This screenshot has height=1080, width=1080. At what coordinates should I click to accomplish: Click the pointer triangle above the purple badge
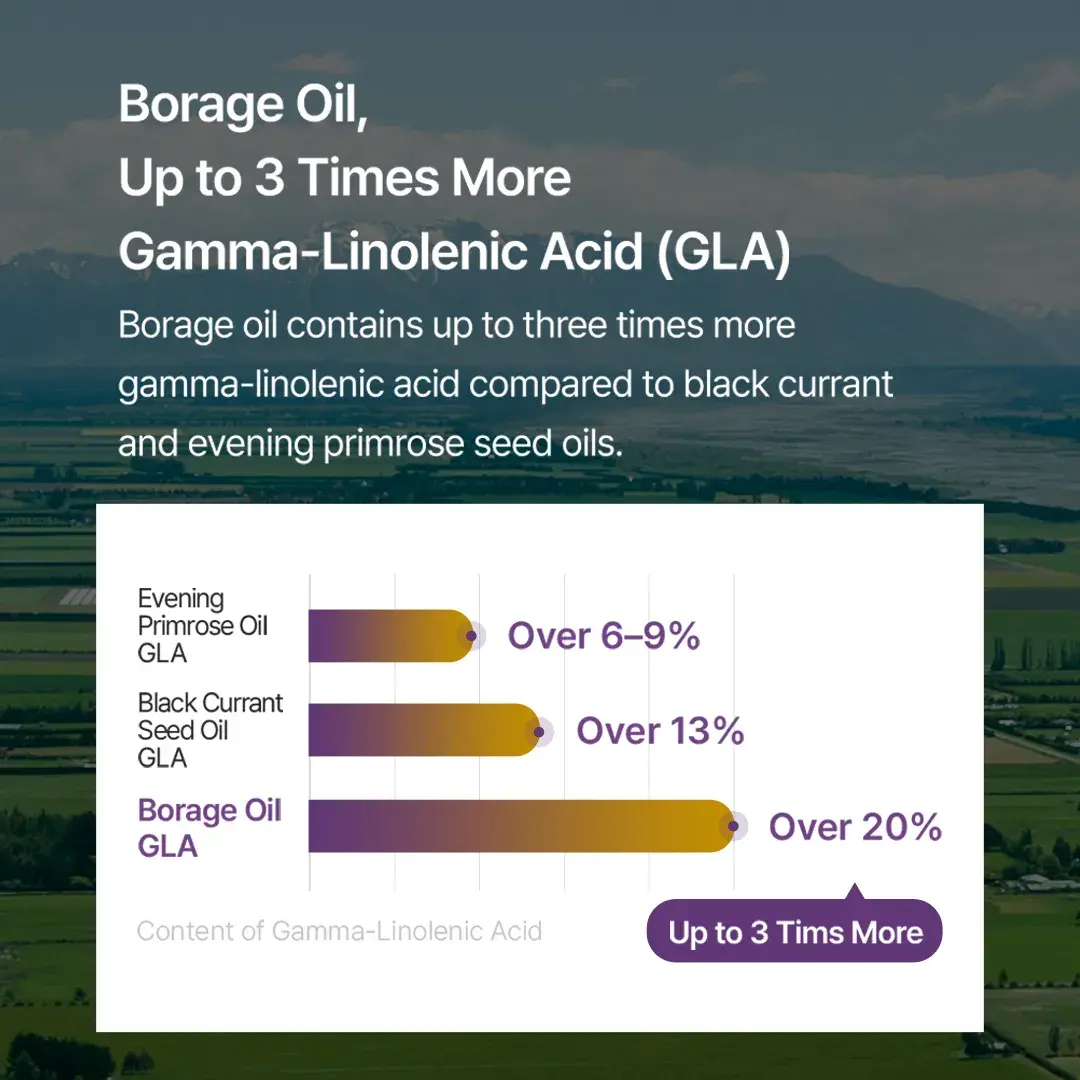(x=854, y=891)
